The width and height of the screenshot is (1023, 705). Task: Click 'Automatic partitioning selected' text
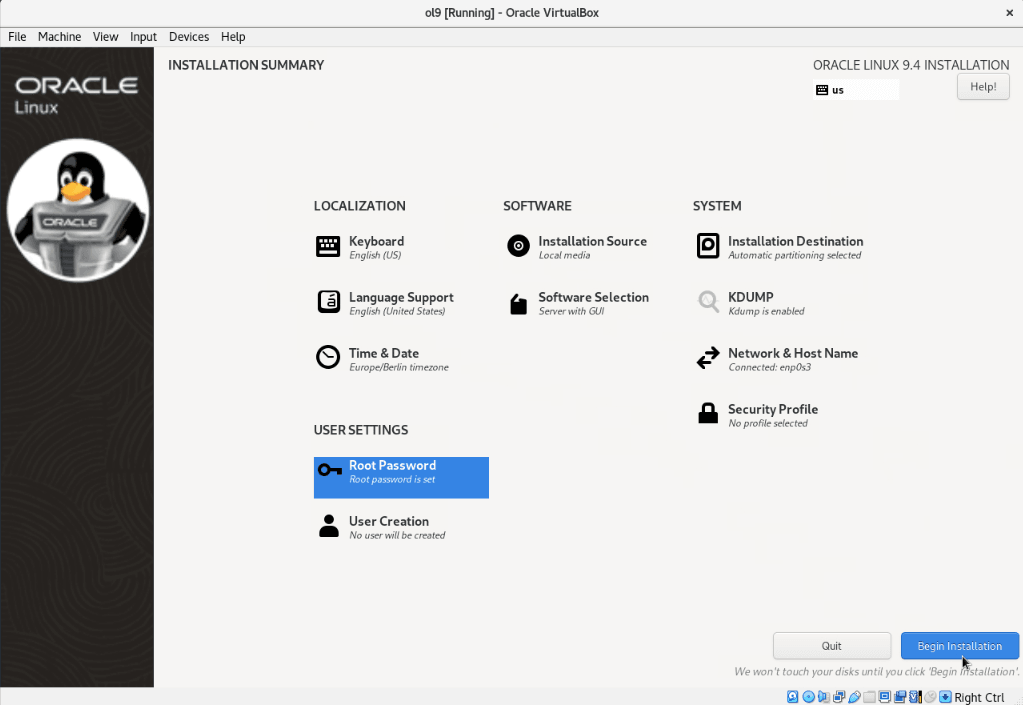pos(794,255)
